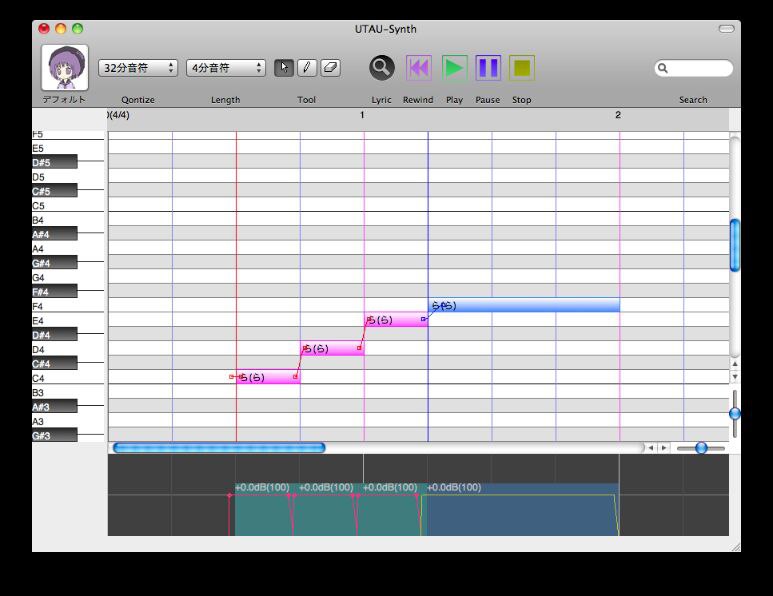
Task: Open the Length 4分音符 dropdown
Action: point(226,68)
